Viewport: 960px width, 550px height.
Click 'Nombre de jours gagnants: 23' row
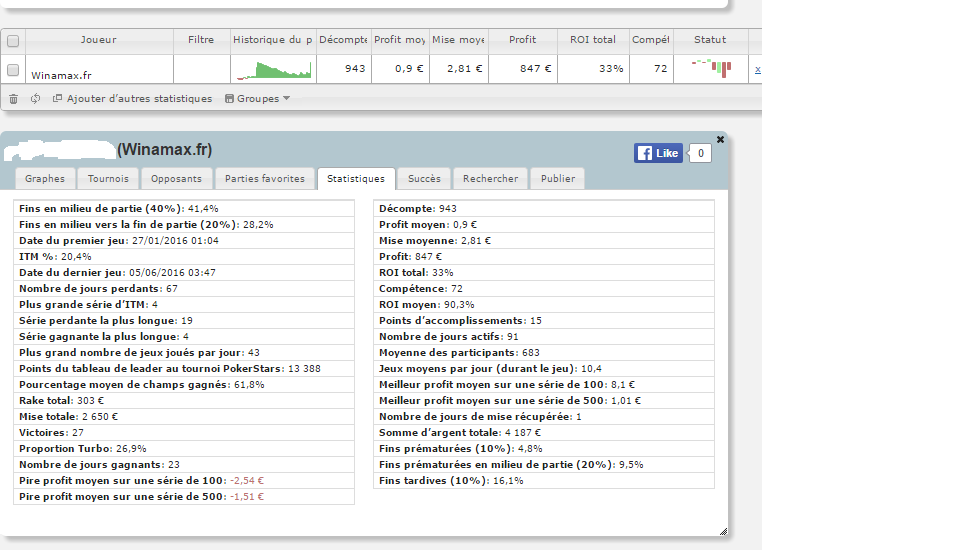tap(184, 464)
